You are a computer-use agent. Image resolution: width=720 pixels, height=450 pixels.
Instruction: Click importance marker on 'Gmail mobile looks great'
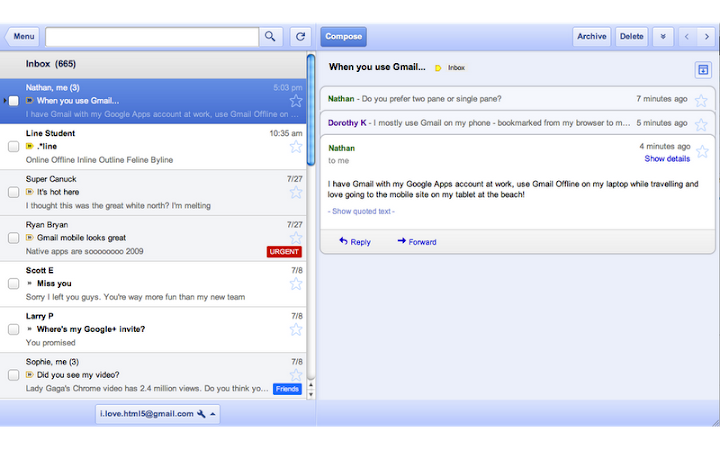(30, 238)
